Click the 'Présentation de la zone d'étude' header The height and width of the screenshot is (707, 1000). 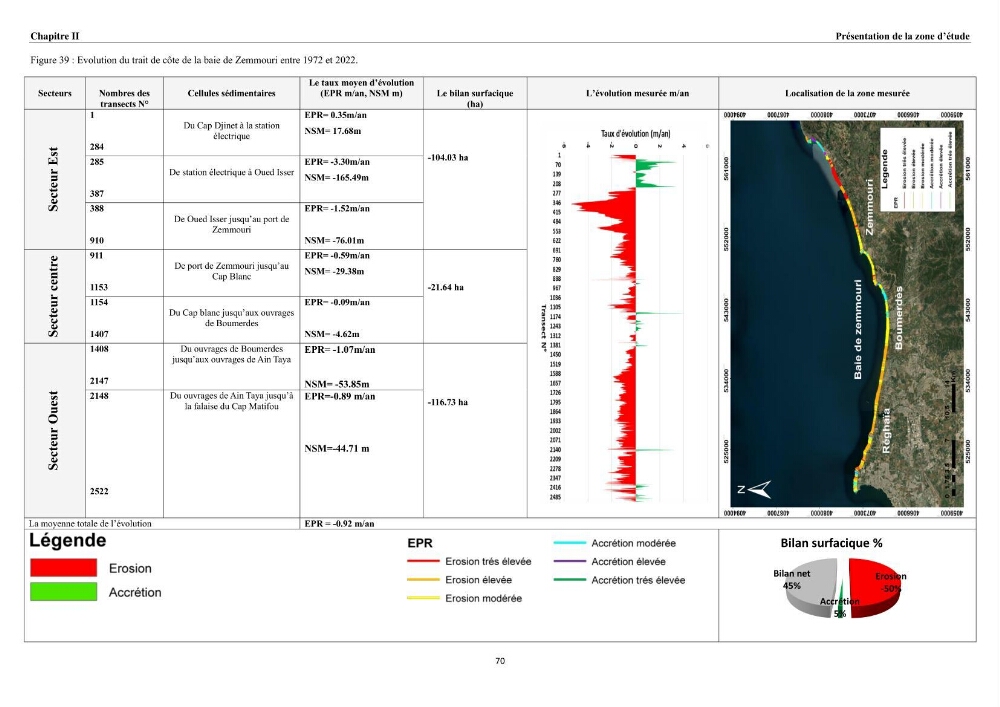(902, 36)
